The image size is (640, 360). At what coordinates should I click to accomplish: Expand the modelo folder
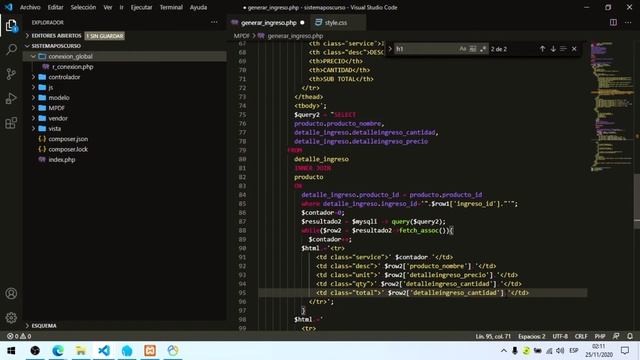coord(33,98)
